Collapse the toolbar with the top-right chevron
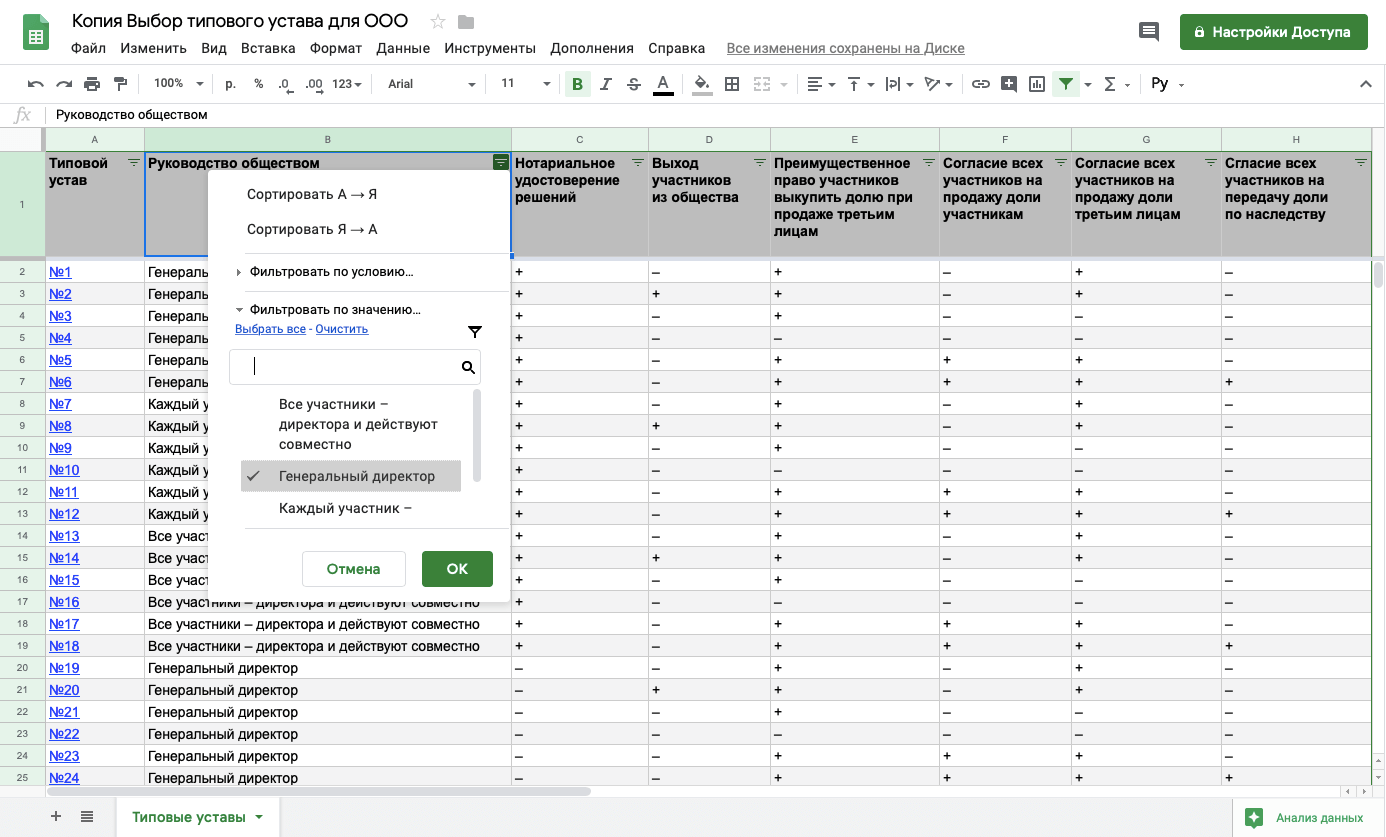This screenshot has height=837, width=1386. (1365, 84)
